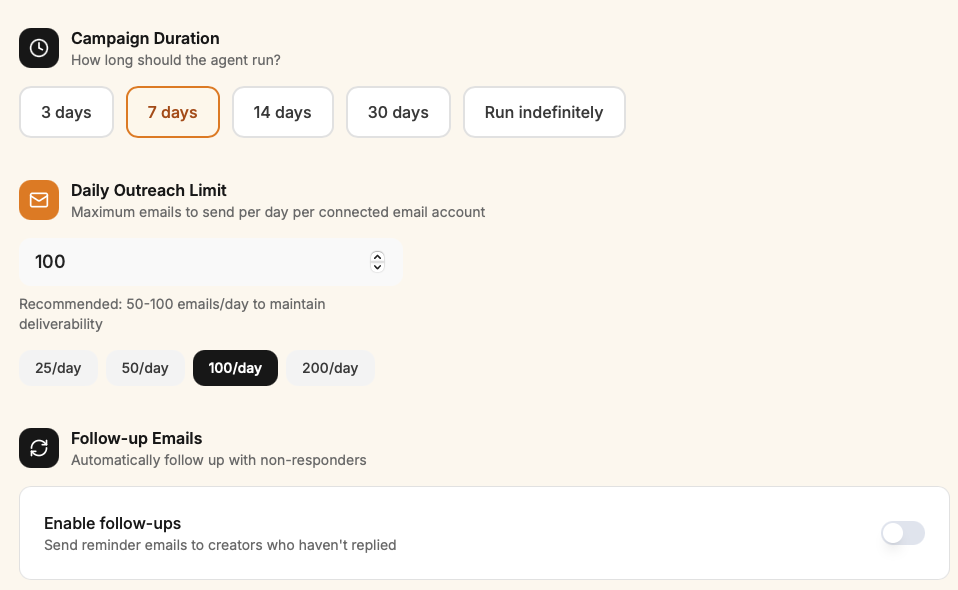Select the 100/day outreach preset

coord(235,368)
